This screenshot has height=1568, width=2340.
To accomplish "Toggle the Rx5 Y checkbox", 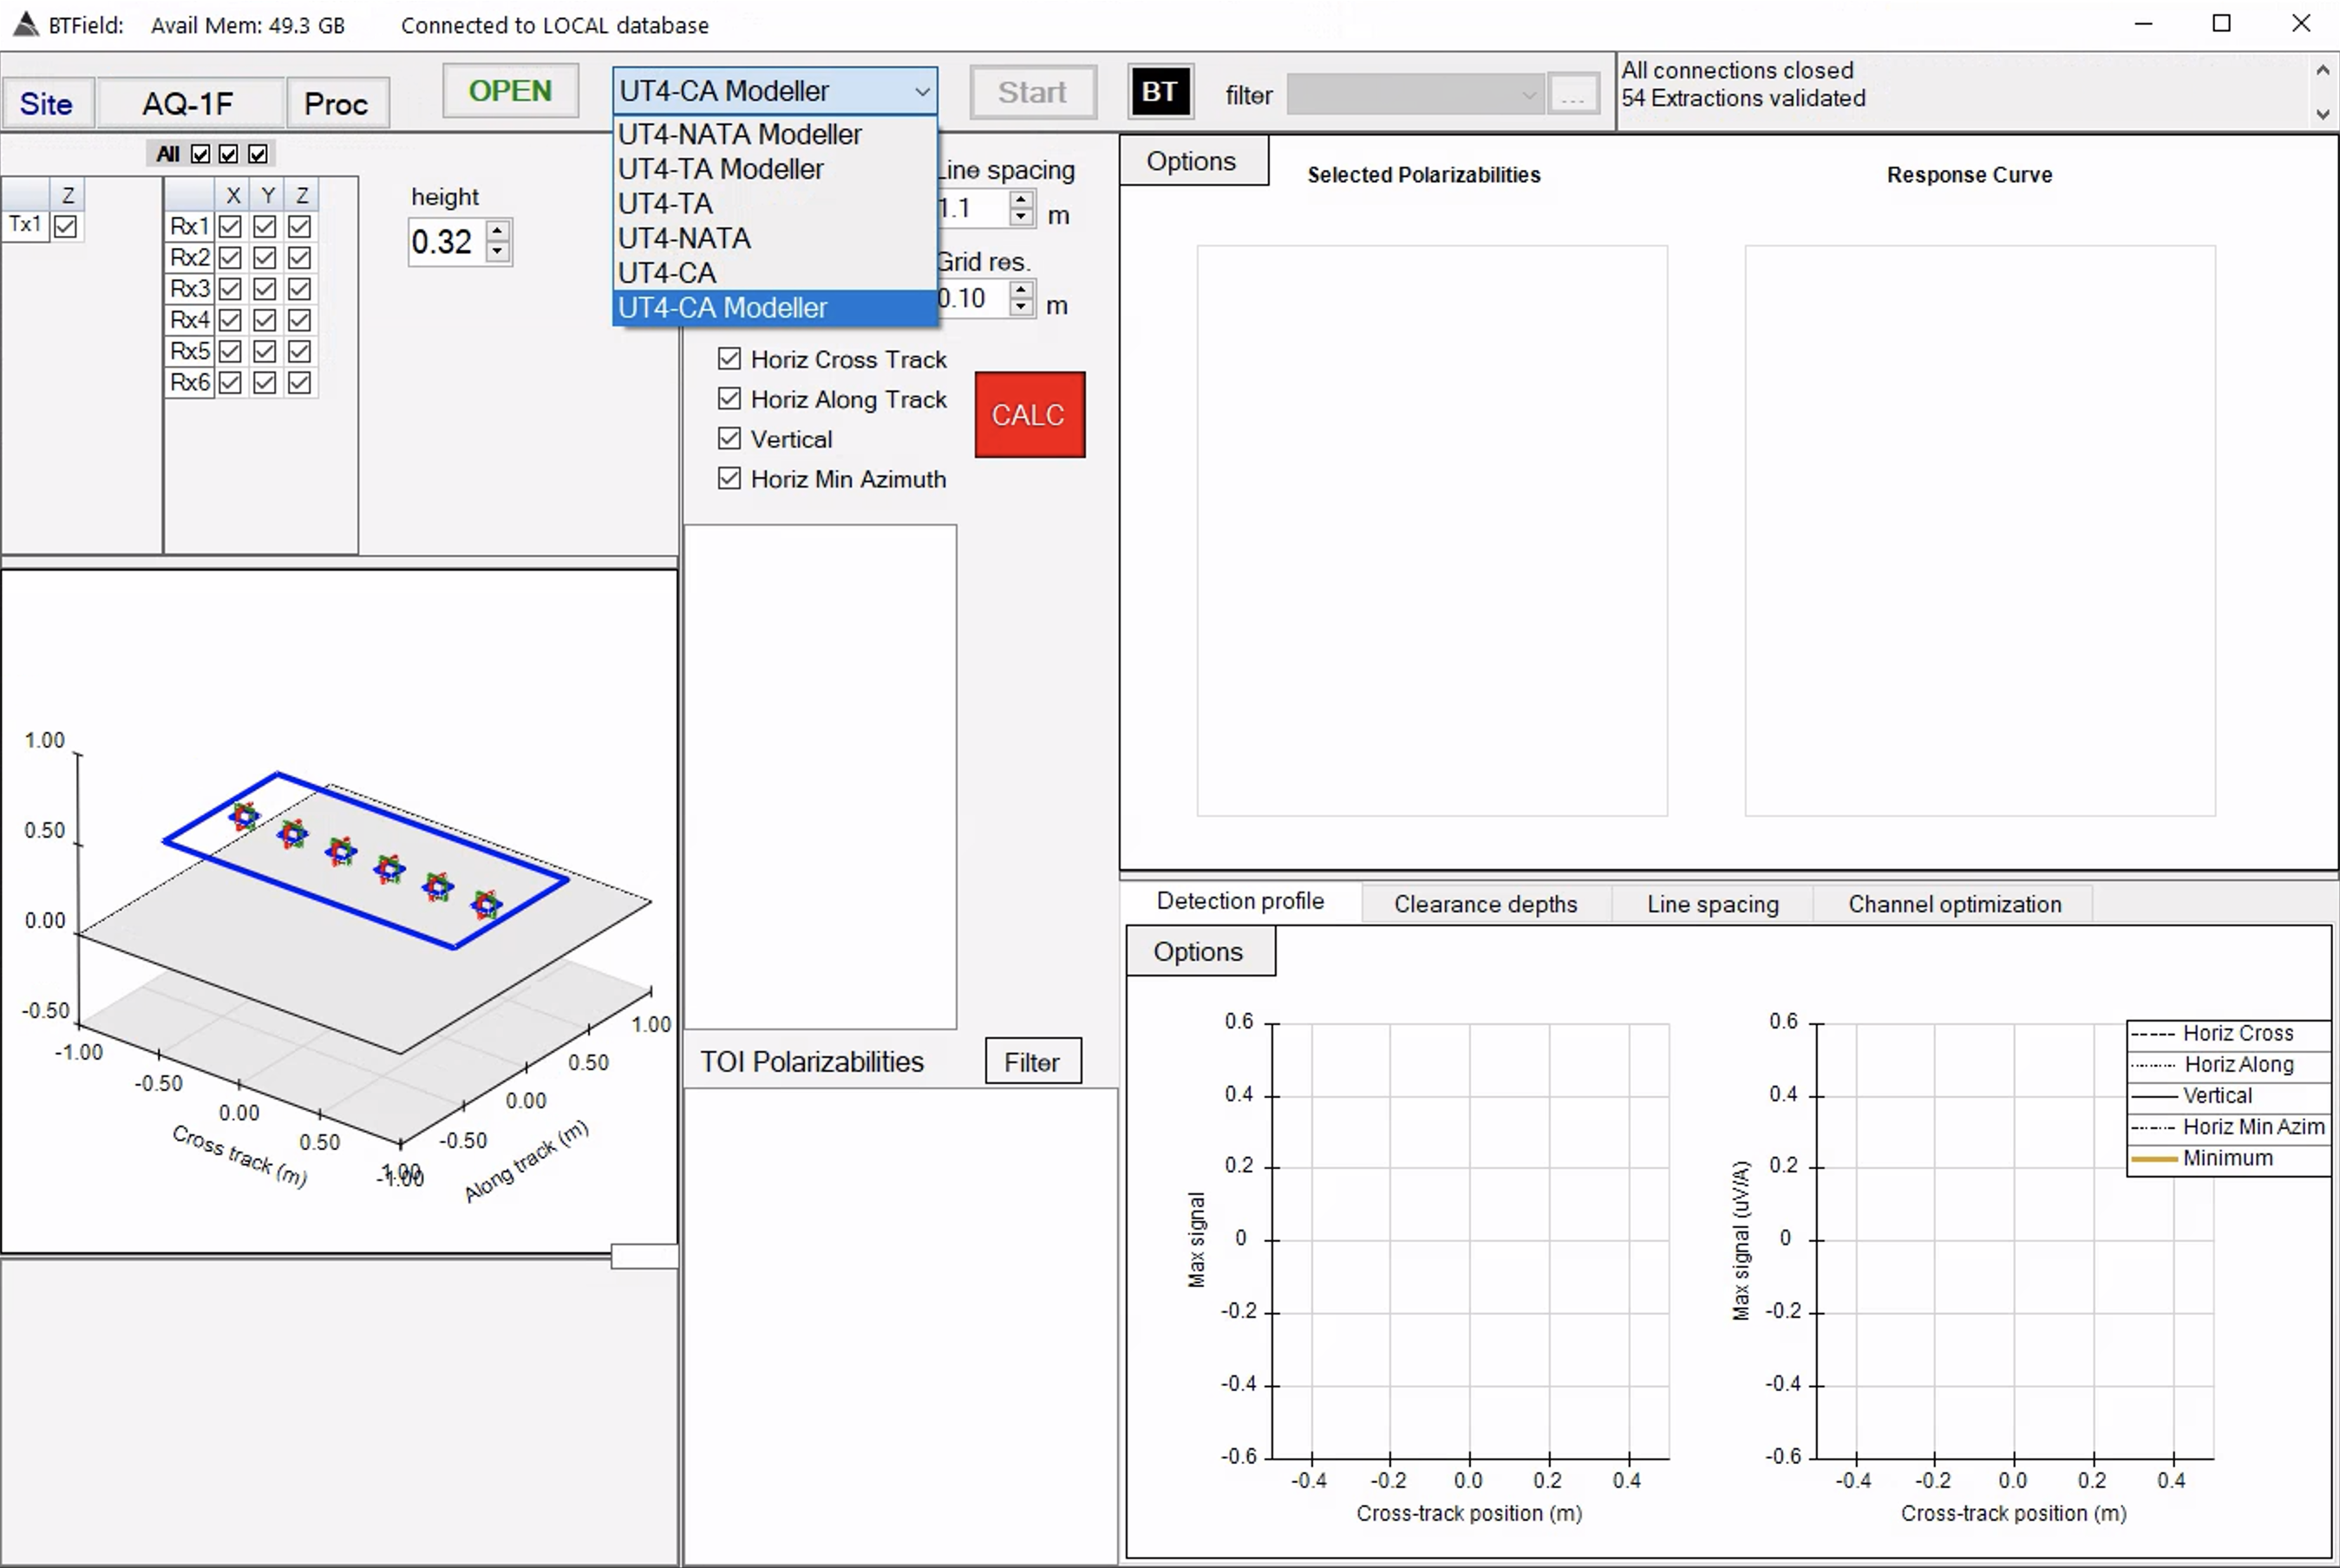I will pyautogui.click(x=265, y=352).
